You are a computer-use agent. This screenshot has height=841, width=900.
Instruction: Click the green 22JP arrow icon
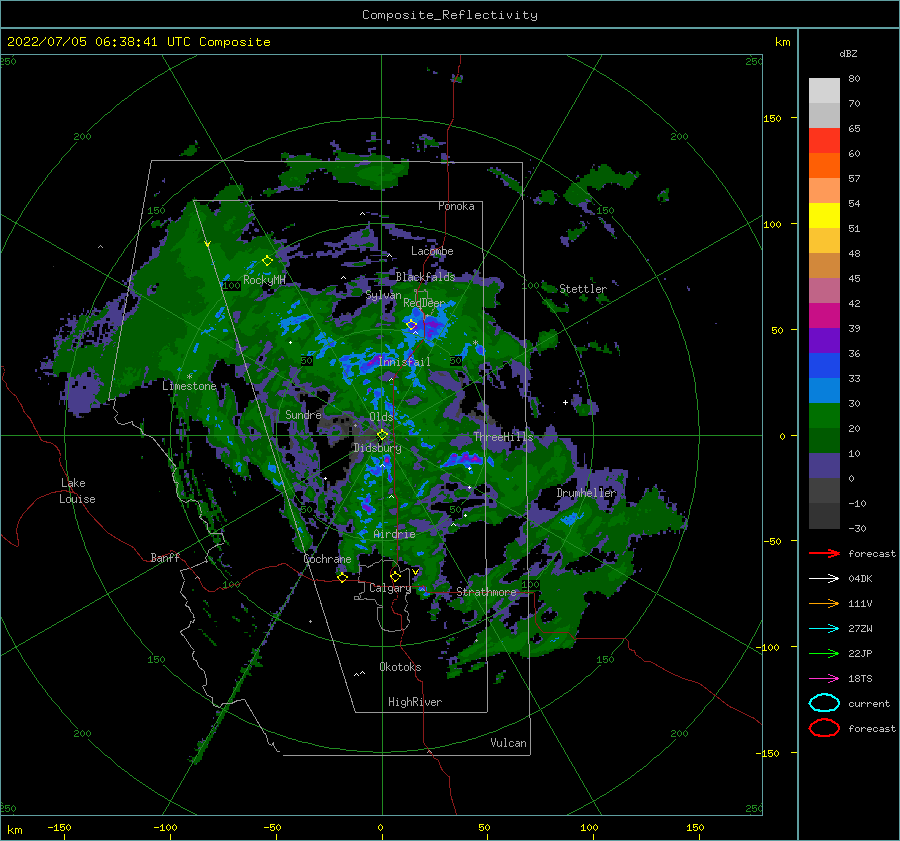point(824,653)
